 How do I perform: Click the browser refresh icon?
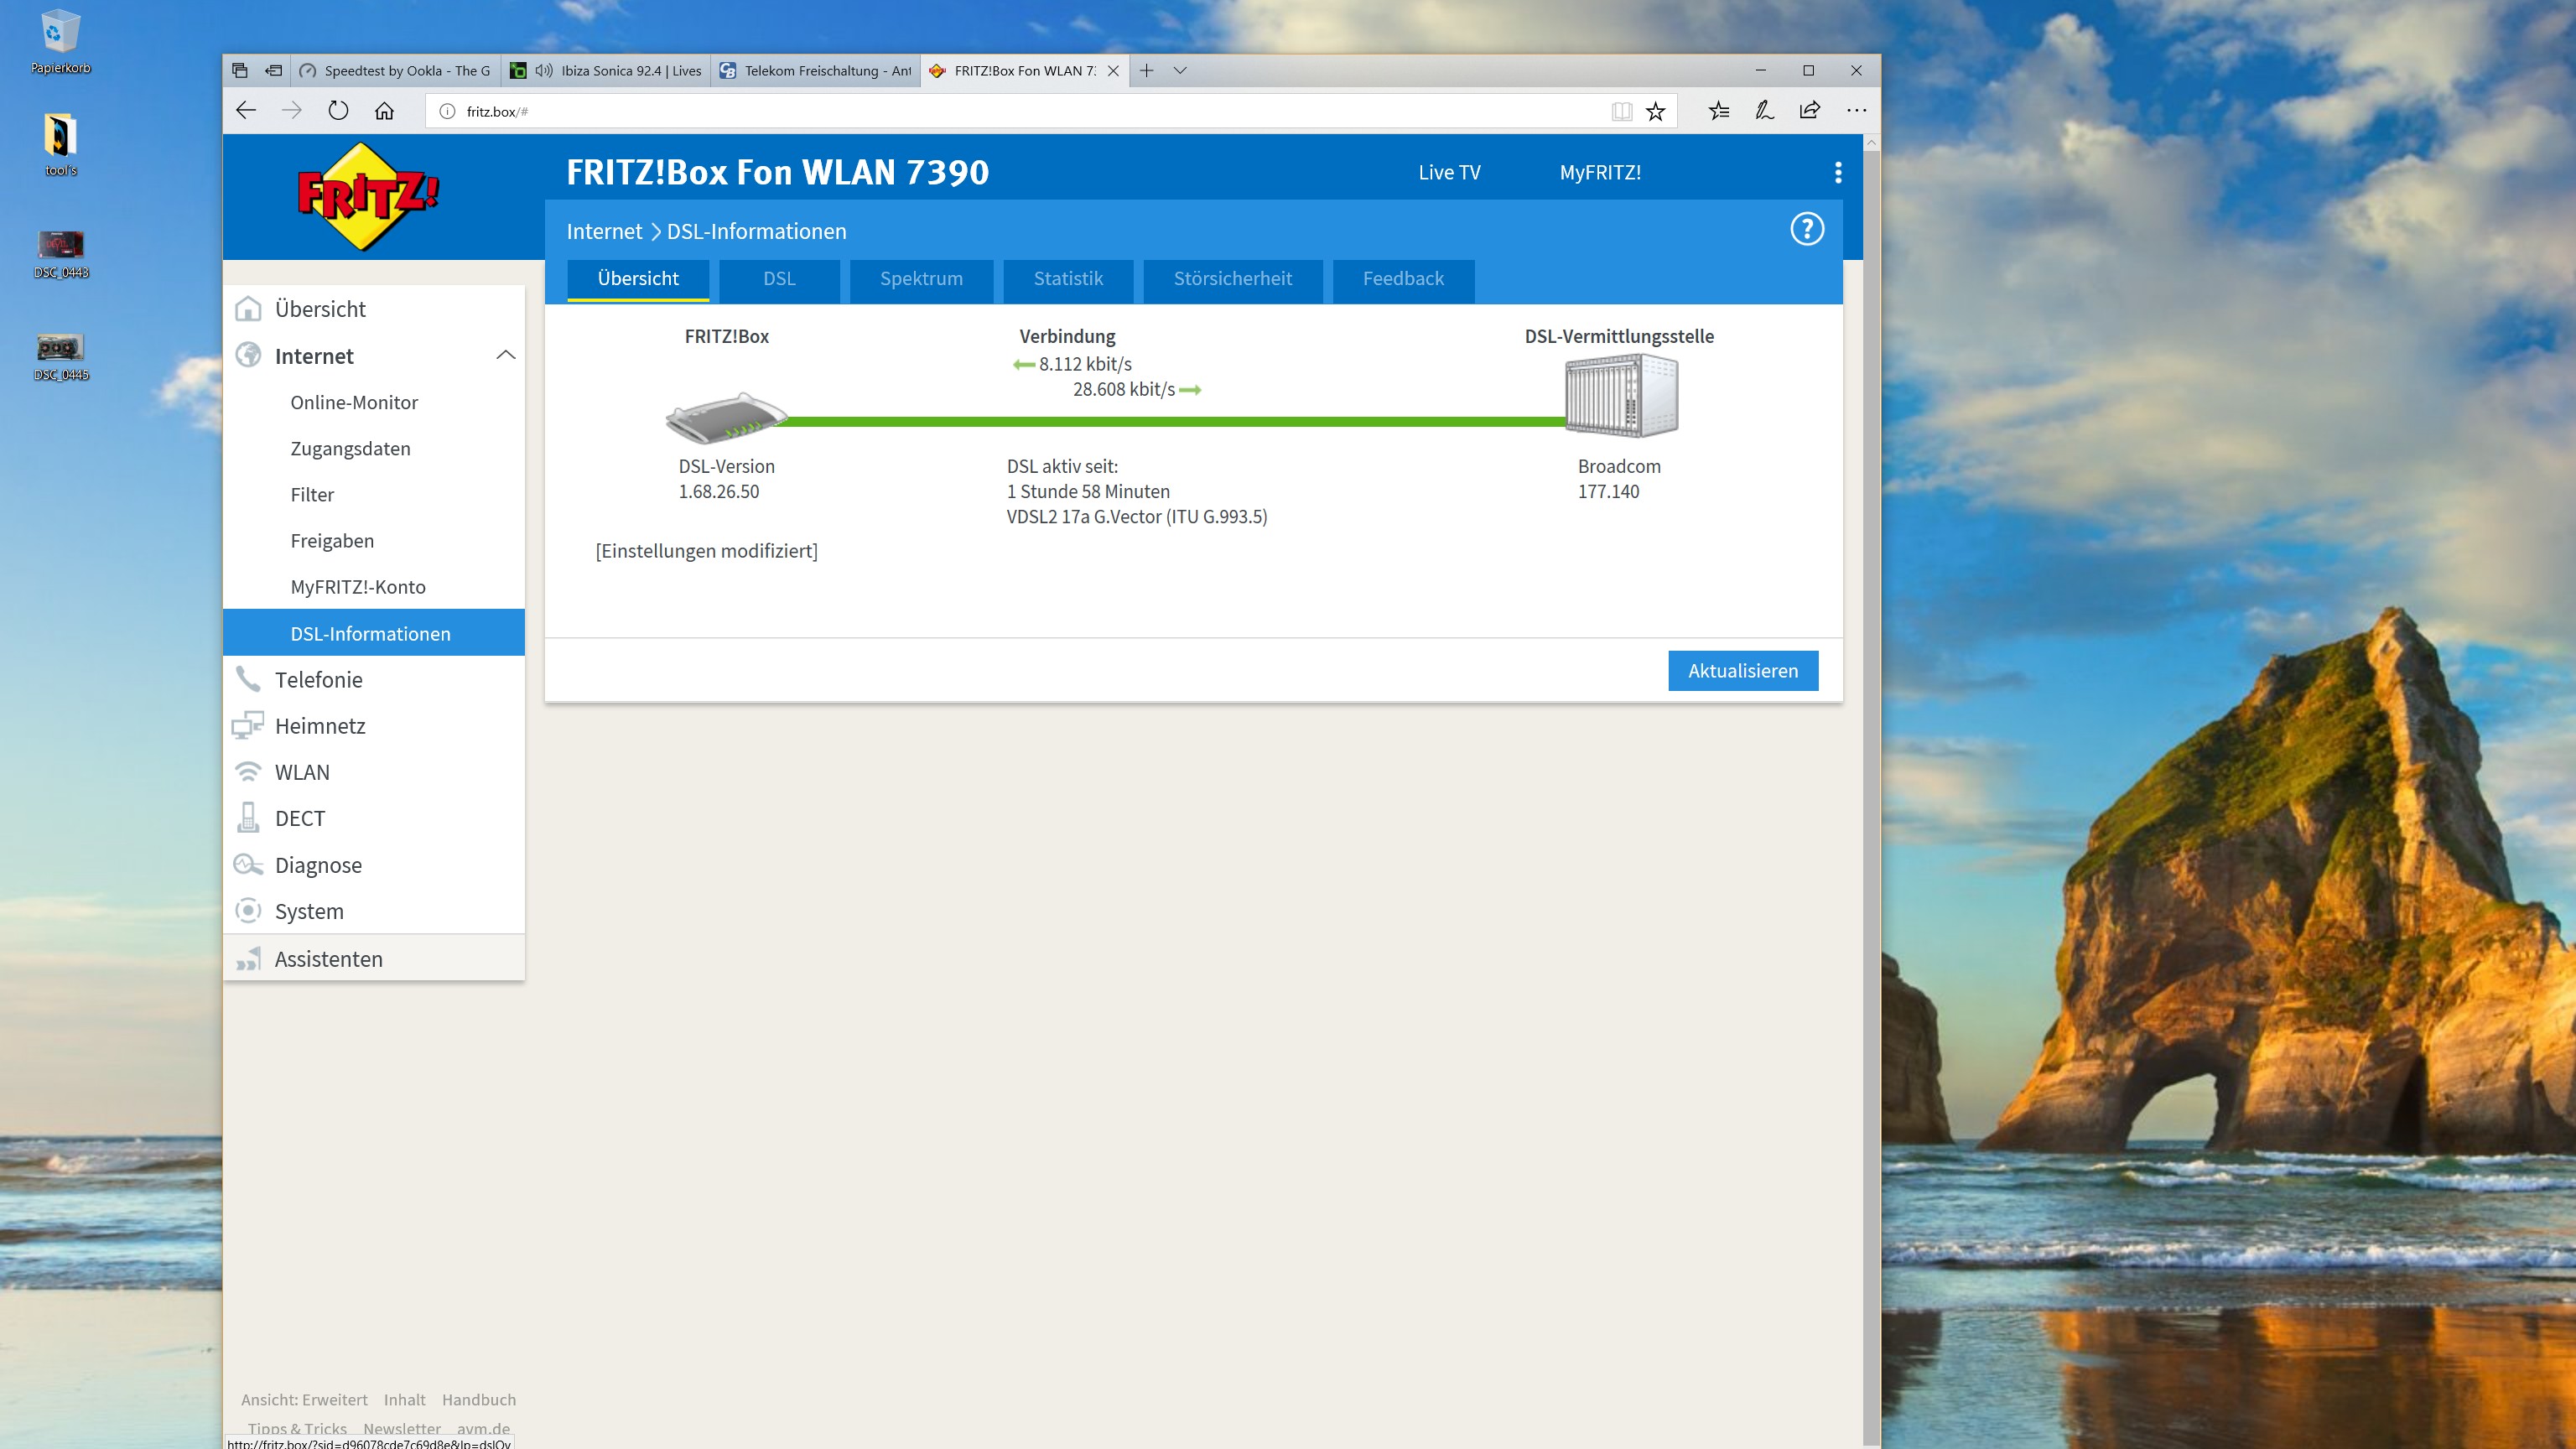pos(338,111)
